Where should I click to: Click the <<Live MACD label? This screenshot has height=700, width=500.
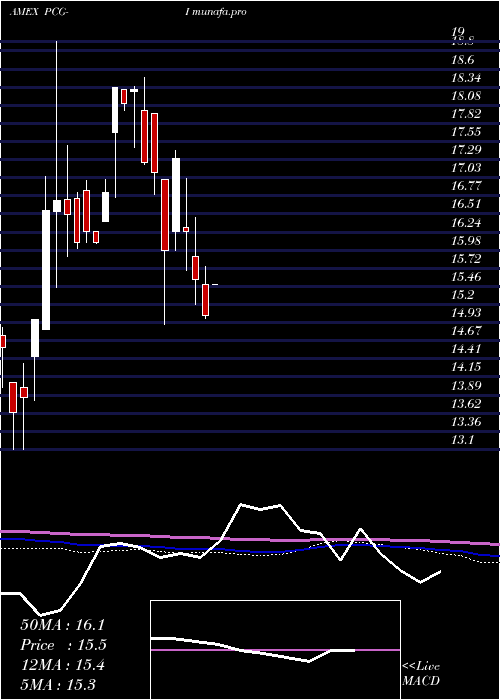tap(421, 674)
